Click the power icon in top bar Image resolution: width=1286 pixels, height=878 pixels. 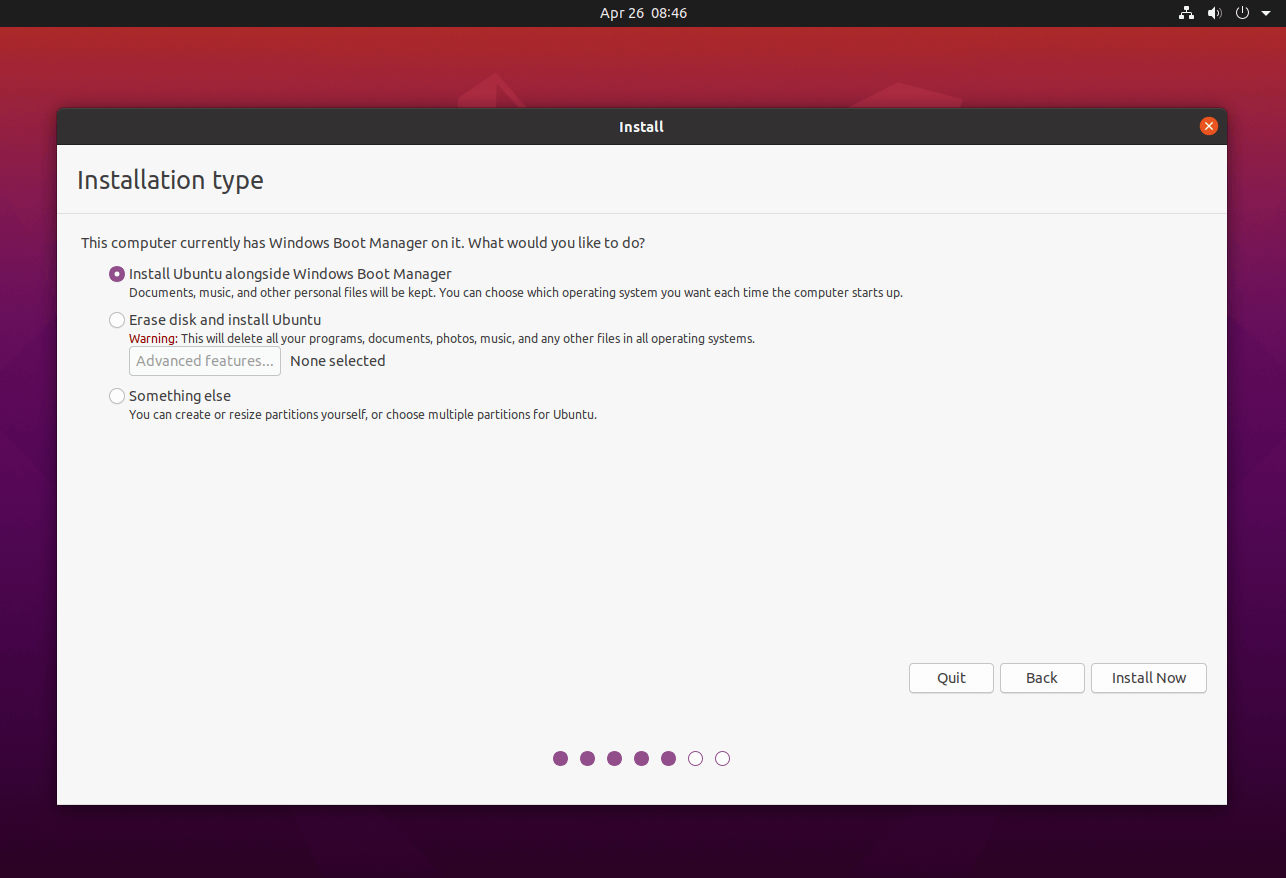(x=1243, y=13)
